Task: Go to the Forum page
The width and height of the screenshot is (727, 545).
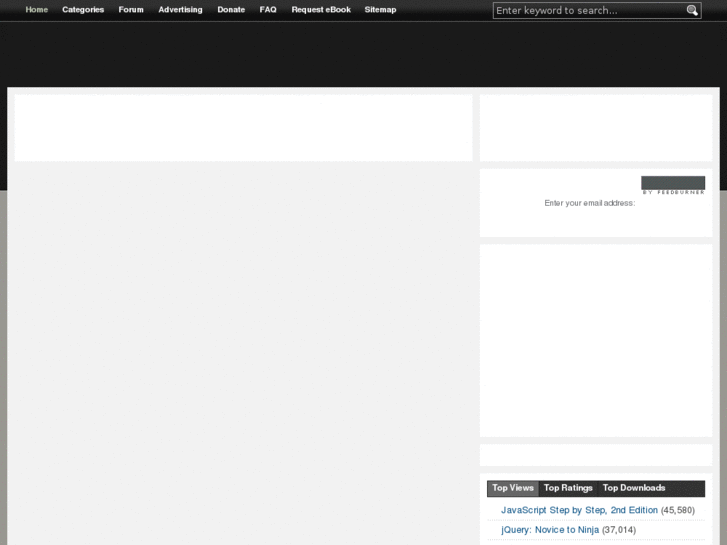Action: click(131, 10)
